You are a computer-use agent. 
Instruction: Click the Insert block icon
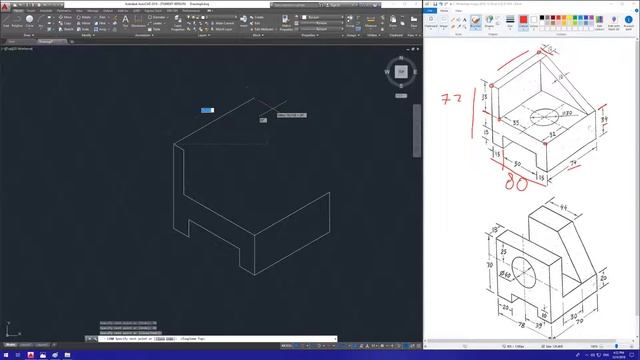[244, 20]
